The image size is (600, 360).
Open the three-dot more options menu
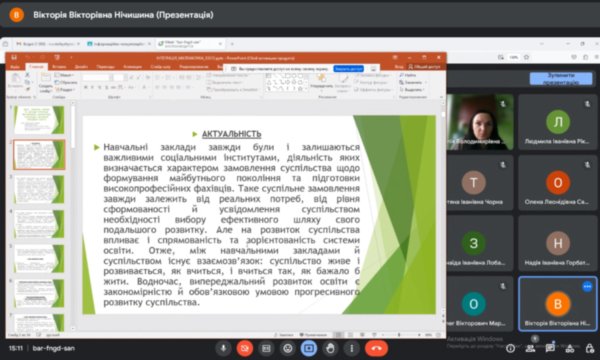point(352,348)
